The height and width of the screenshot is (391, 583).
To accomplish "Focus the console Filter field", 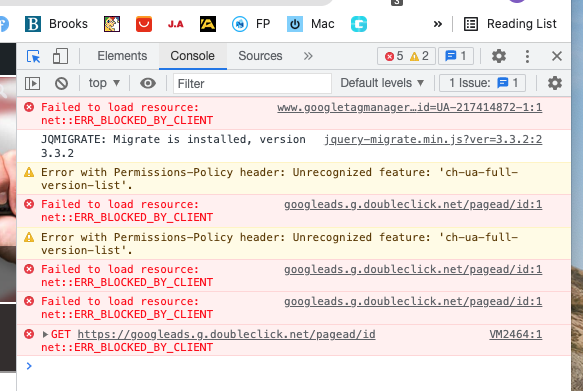I will (x=252, y=83).
